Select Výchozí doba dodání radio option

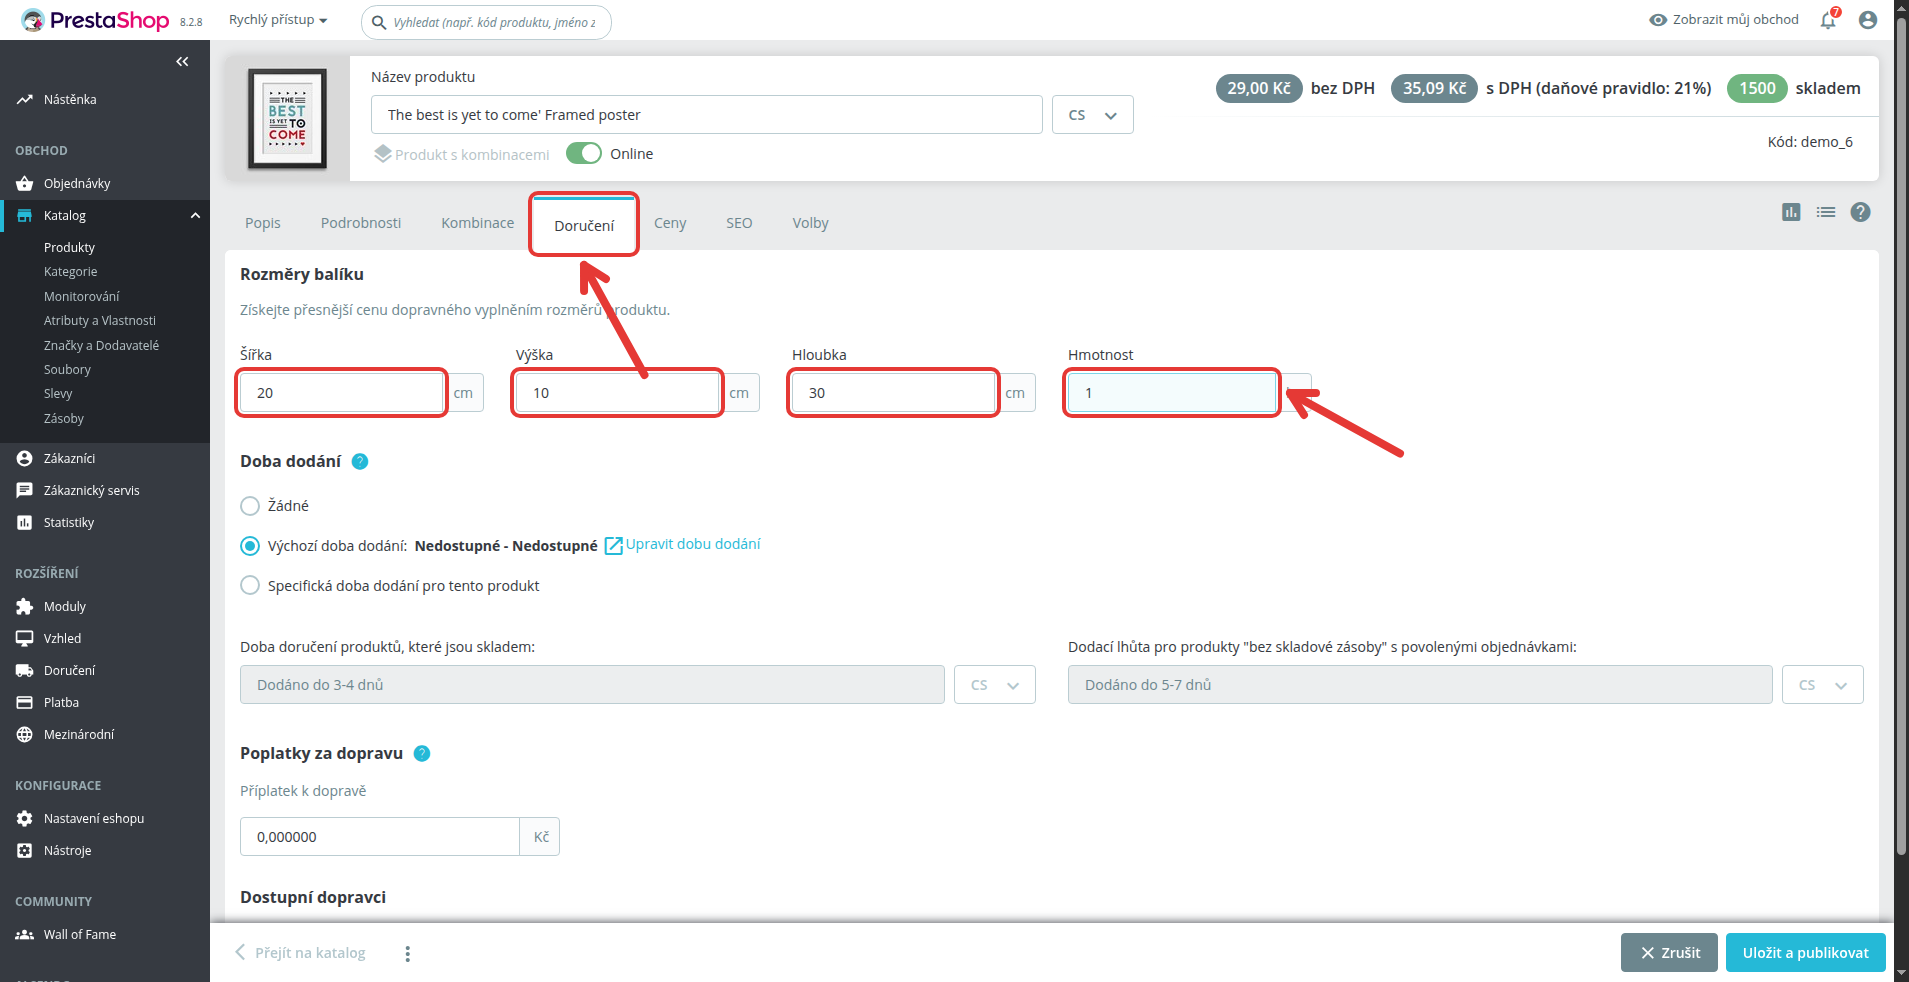(x=250, y=546)
